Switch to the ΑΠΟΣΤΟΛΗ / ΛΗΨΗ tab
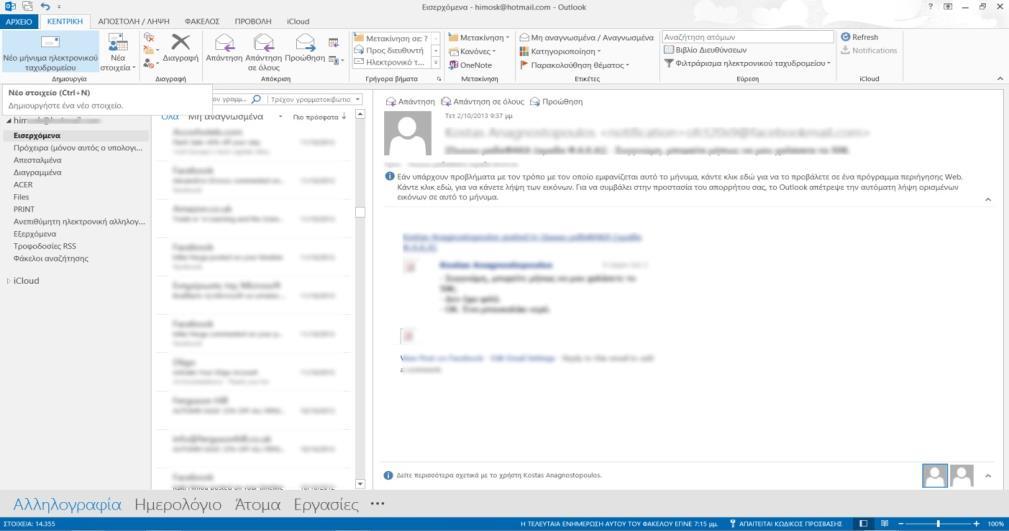 (x=133, y=21)
